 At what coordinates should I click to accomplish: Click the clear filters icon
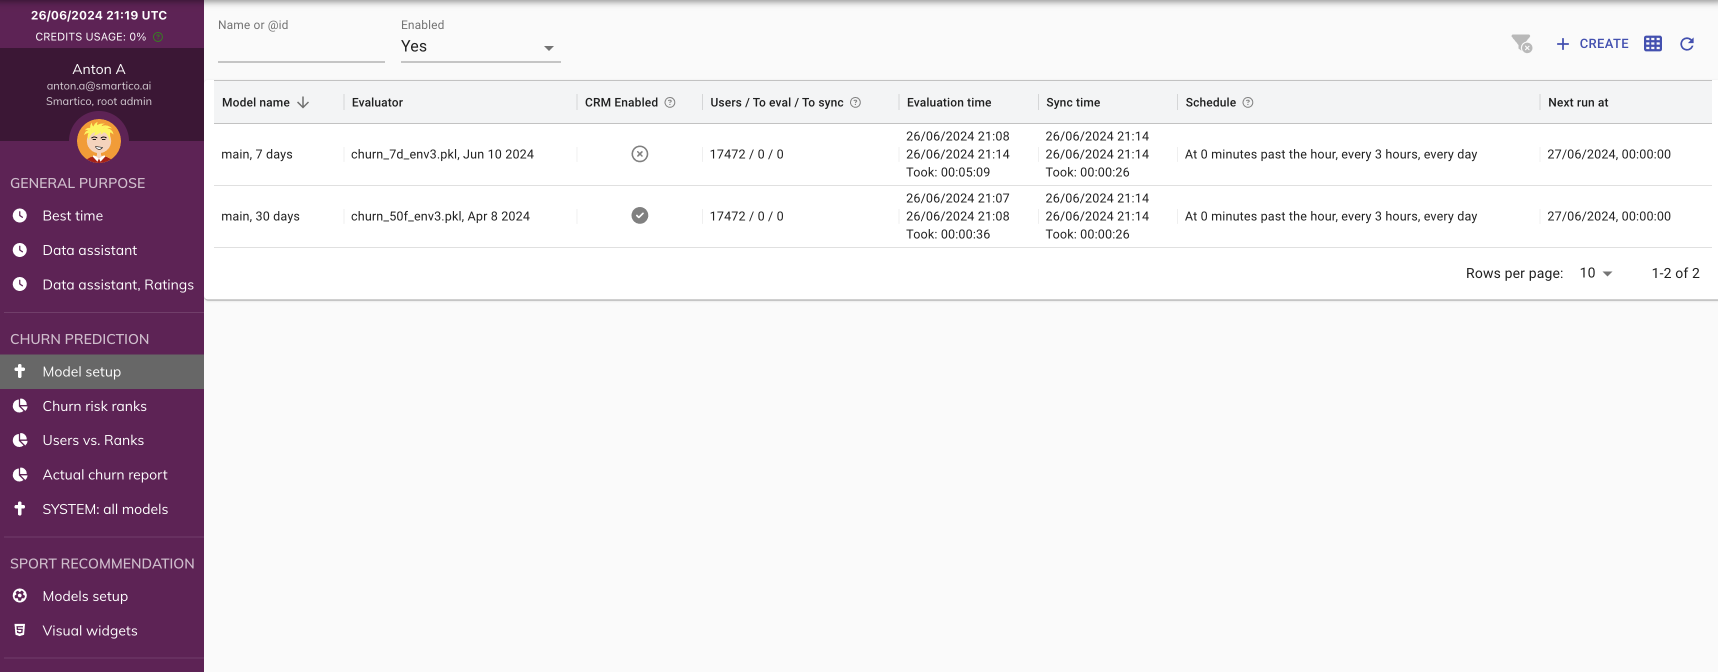pyautogui.click(x=1521, y=43)
